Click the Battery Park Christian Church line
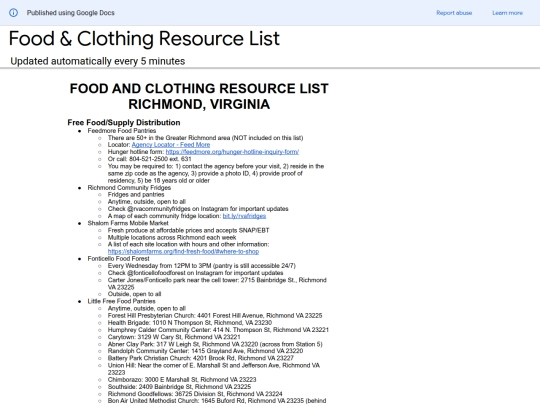 tap(200, 358)
